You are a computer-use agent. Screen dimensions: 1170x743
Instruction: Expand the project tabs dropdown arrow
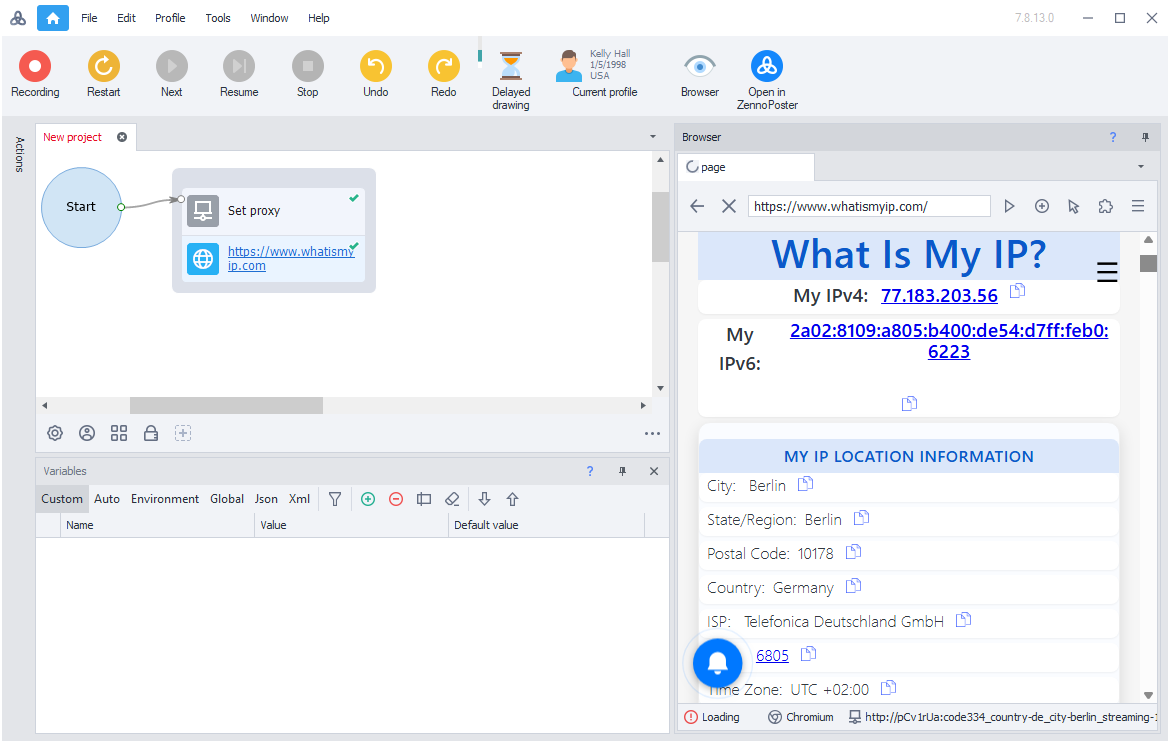[653, 137]
